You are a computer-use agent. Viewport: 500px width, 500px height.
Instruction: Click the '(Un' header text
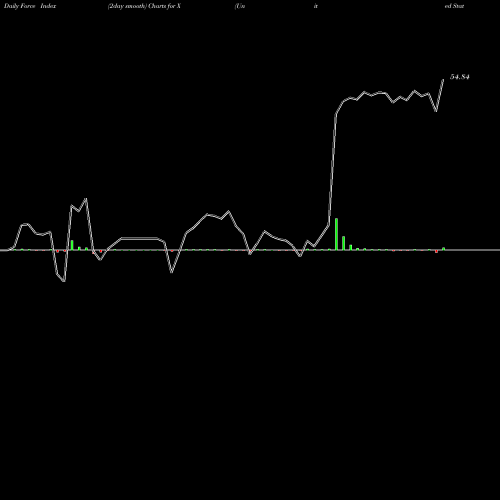(240, 6)
